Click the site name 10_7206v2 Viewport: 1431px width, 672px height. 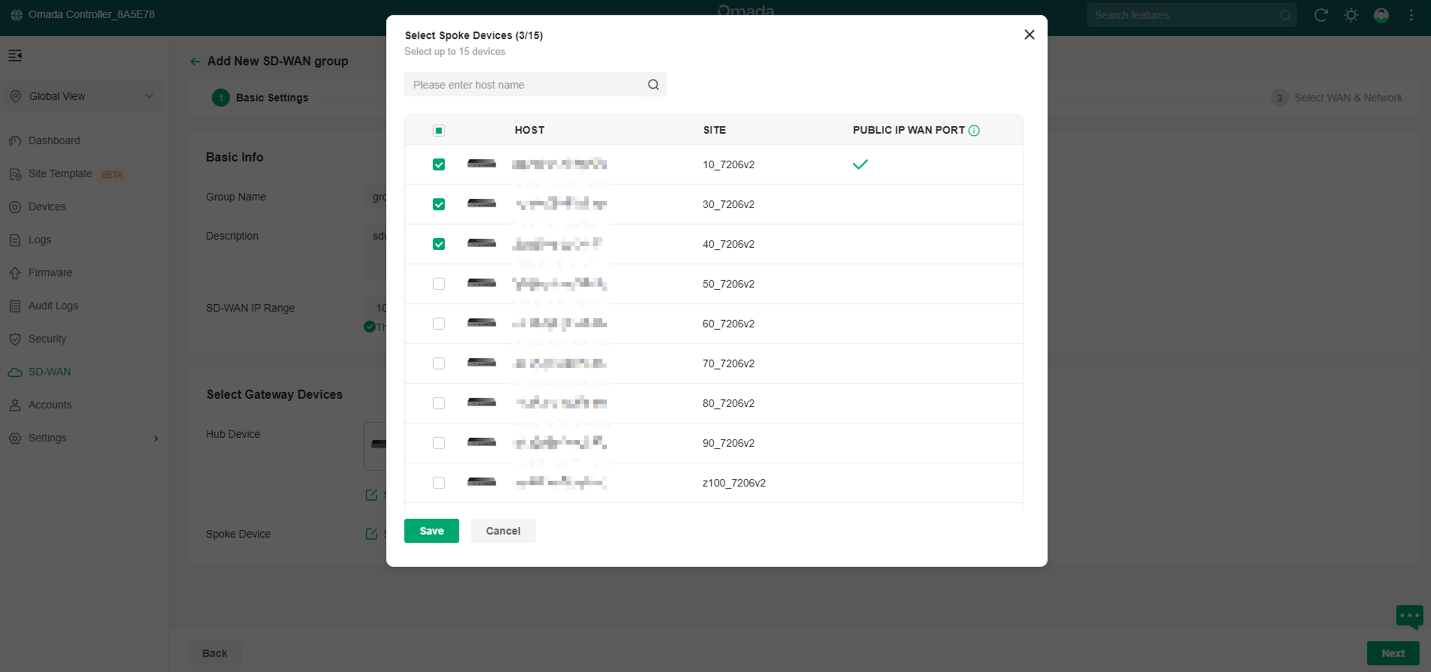729,164
